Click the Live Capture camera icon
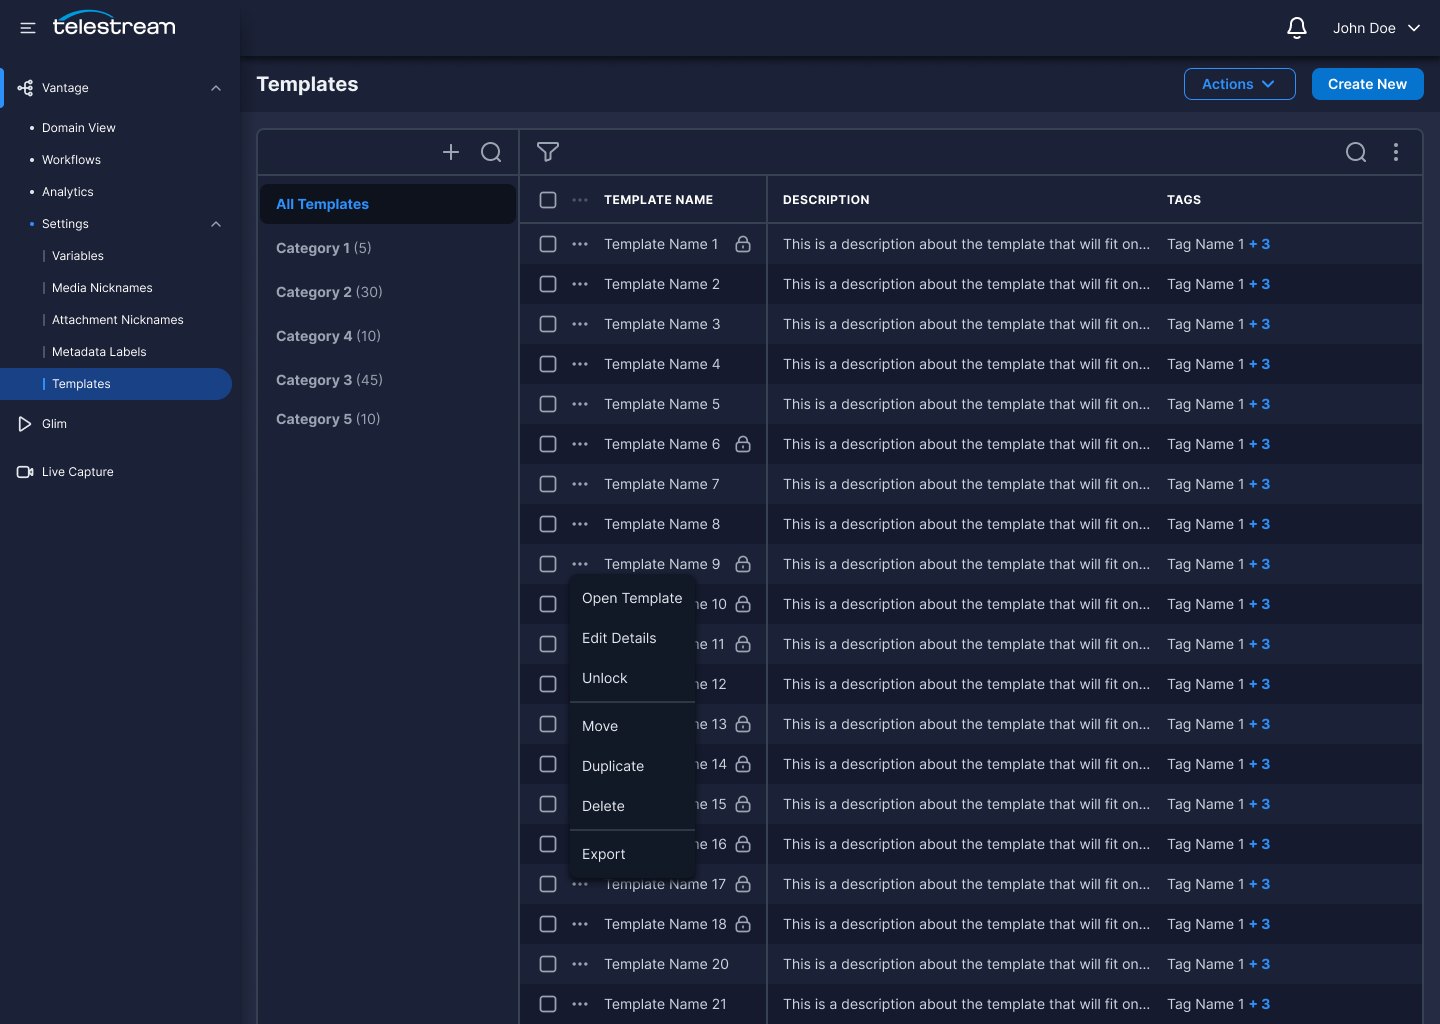 pos(25,472)
